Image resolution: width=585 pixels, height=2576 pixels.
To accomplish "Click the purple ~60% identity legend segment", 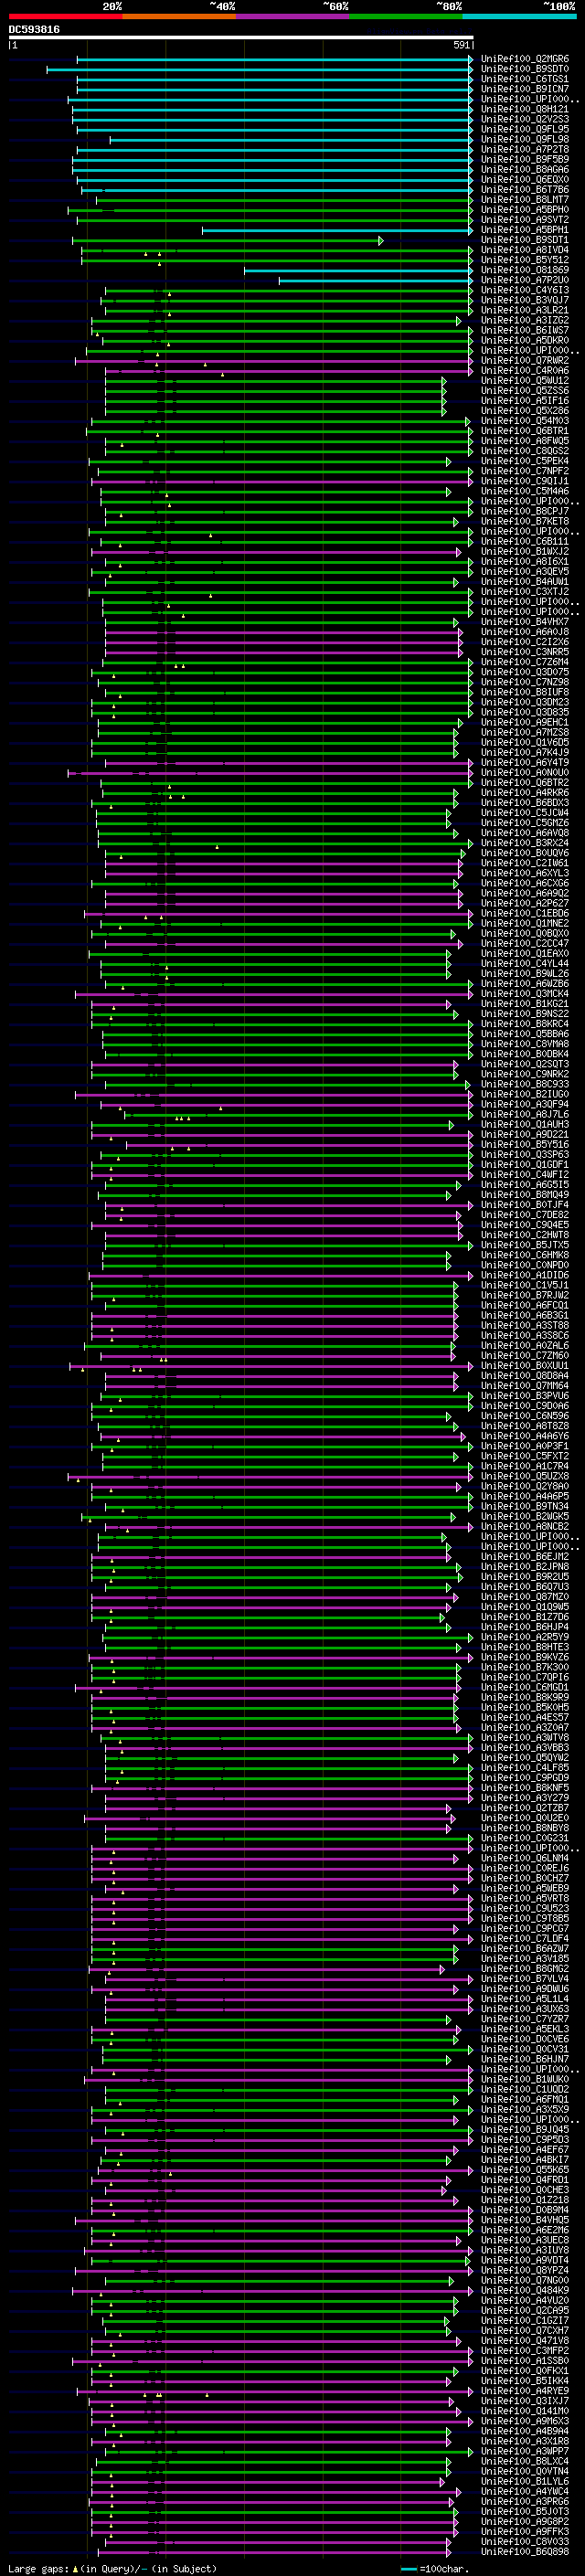I will point(292,16).
